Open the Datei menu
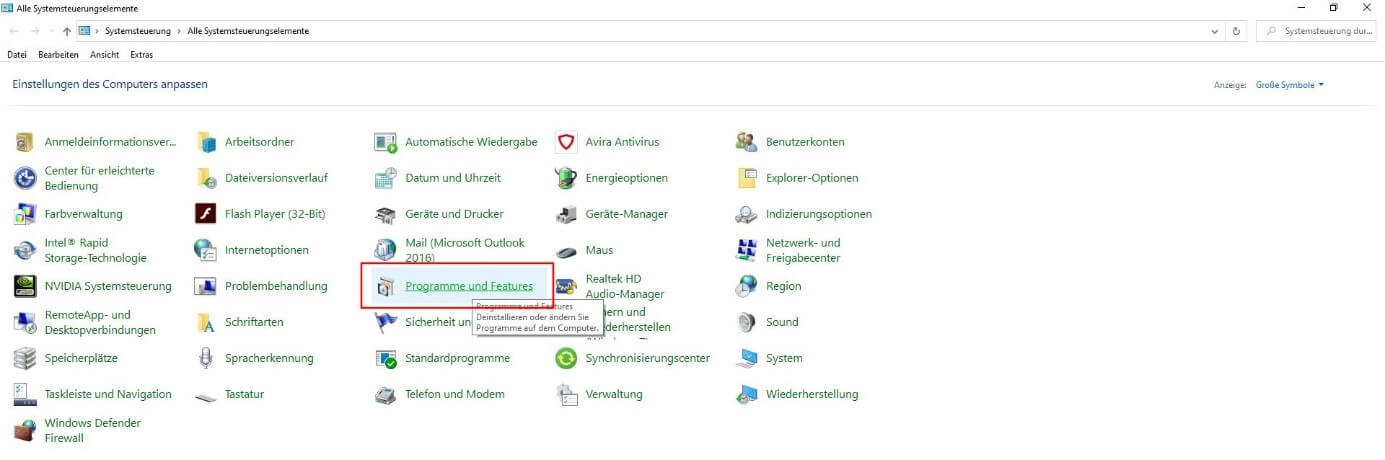This screenshot has width=1385, height=460. point(16,54)
